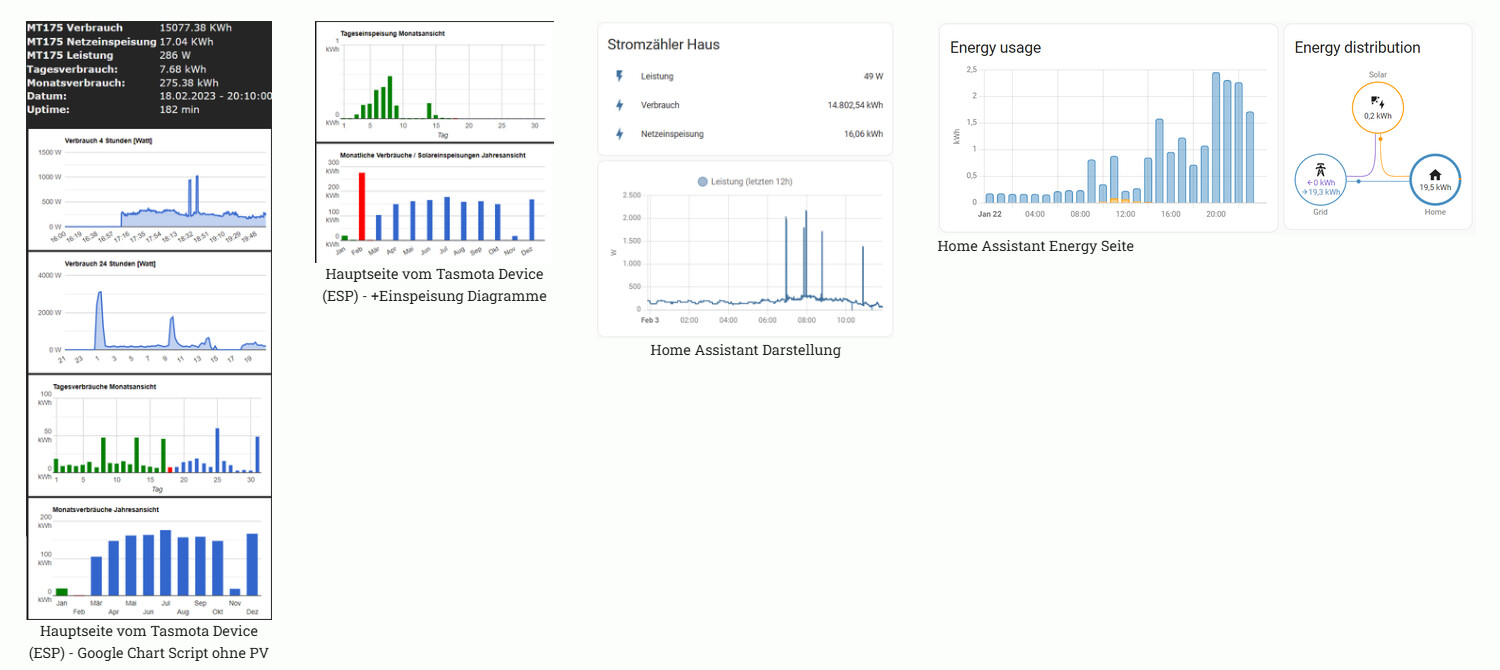Open the Verbrauch 14.802,54 kWh value
The width and height of the screenshot is (1500, 670).
[855, 105]
